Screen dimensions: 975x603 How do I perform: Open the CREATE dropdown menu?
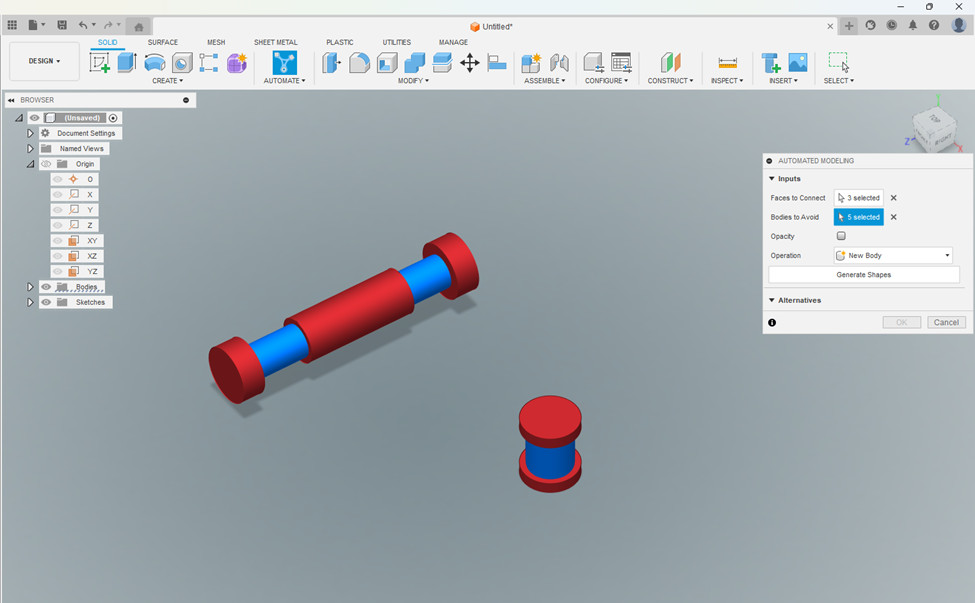click(x=167, y=81)
